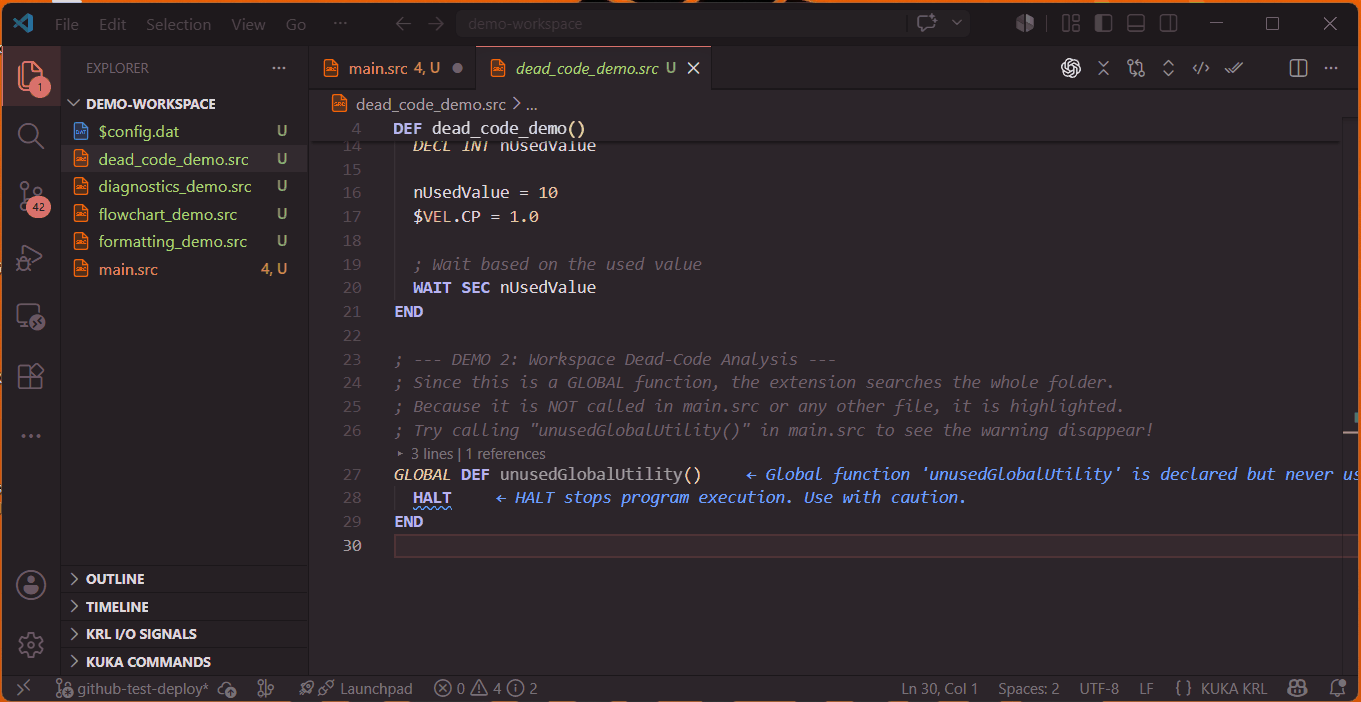Click the '1 references' code lens link

[x=506, y=454]
